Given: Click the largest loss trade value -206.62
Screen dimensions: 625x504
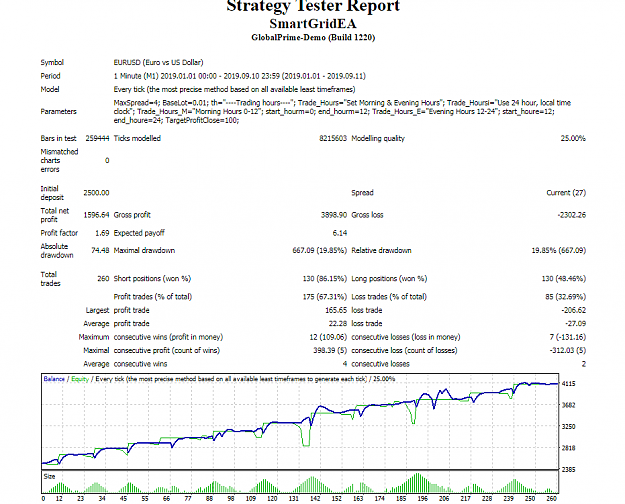Looking at the screenshot, I should [574, 310].
